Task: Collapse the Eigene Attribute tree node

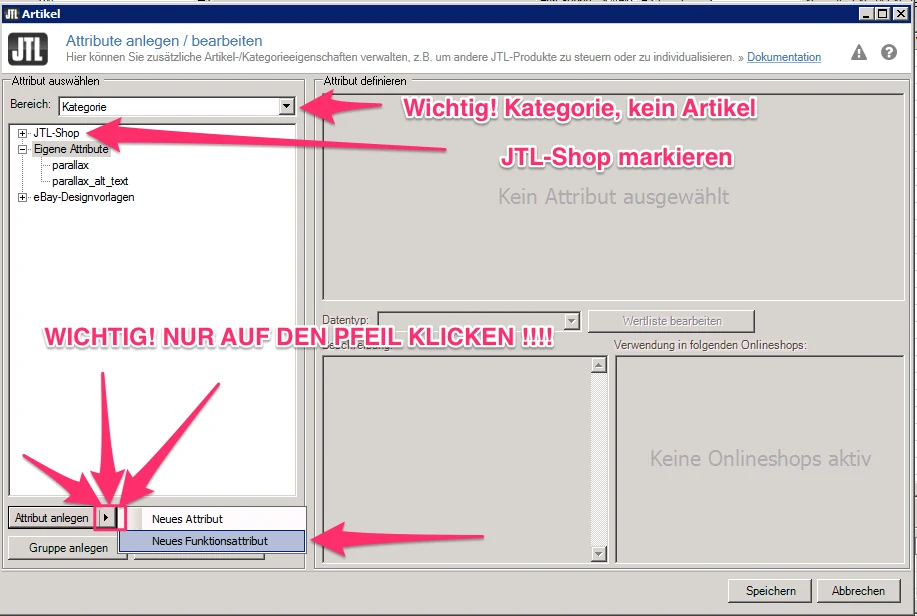Action: click(x=22, y=149)
